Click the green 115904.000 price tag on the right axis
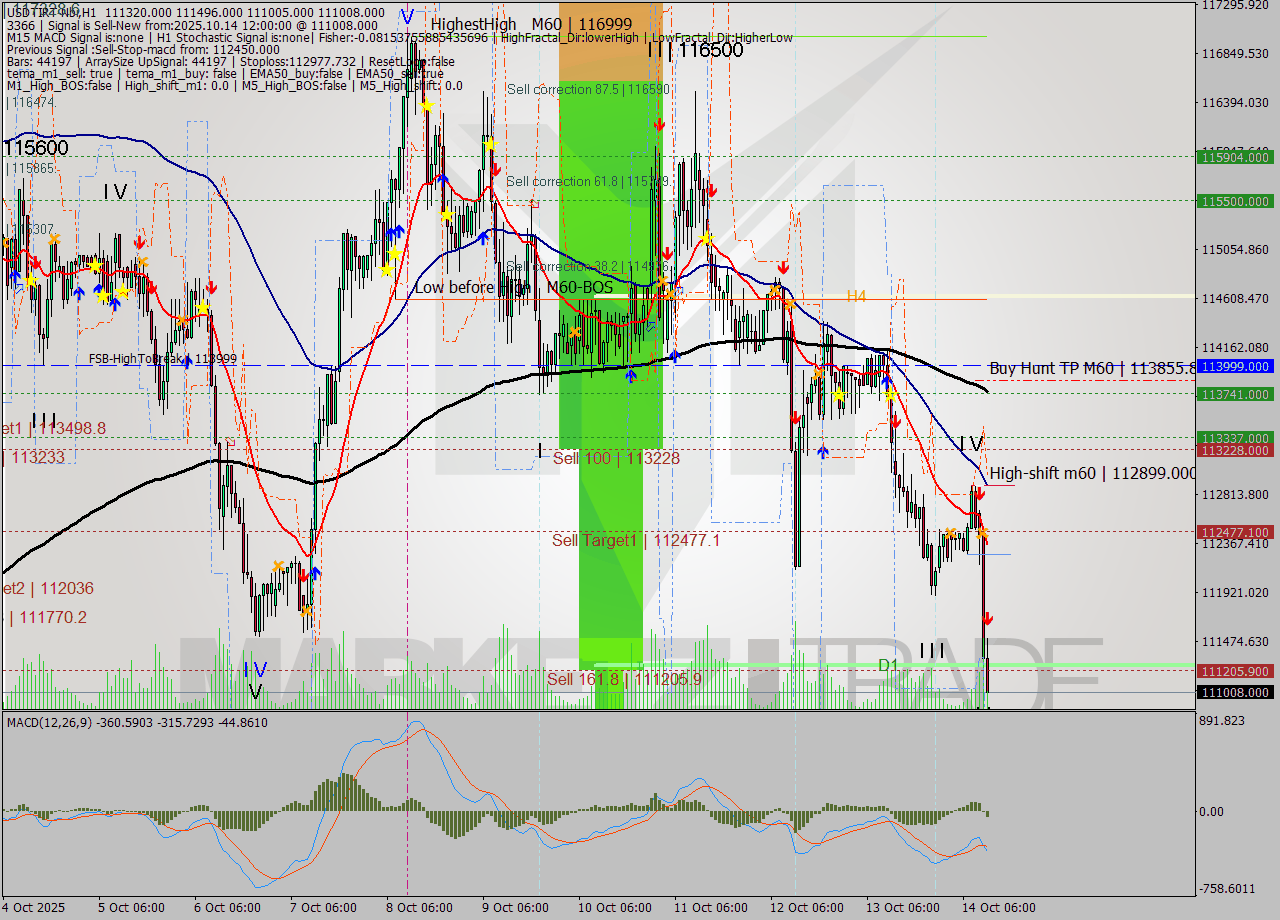Image resolution: width=1280 pixels, height=920 pixels. tap(1234, 157)
